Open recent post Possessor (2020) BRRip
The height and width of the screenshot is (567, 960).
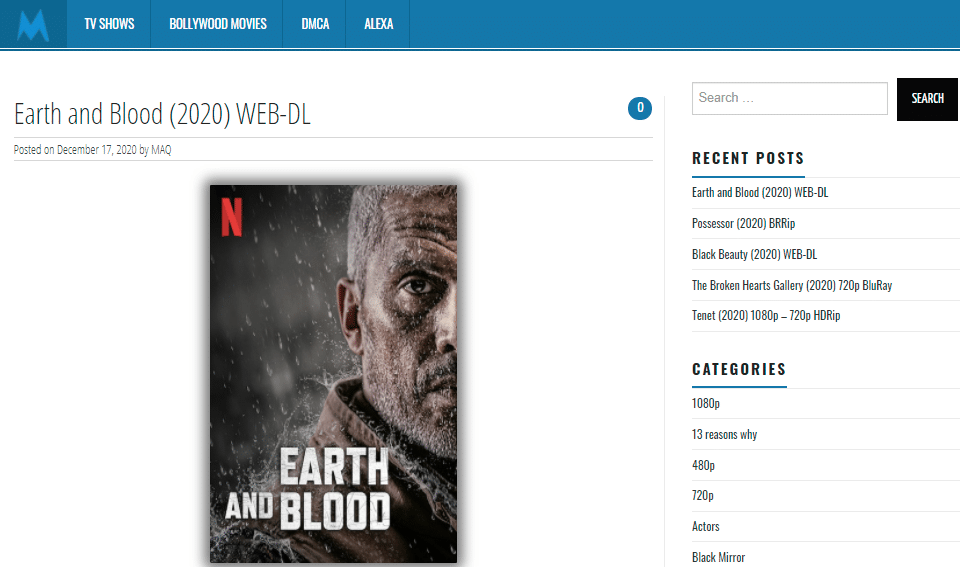pos(743,223)
